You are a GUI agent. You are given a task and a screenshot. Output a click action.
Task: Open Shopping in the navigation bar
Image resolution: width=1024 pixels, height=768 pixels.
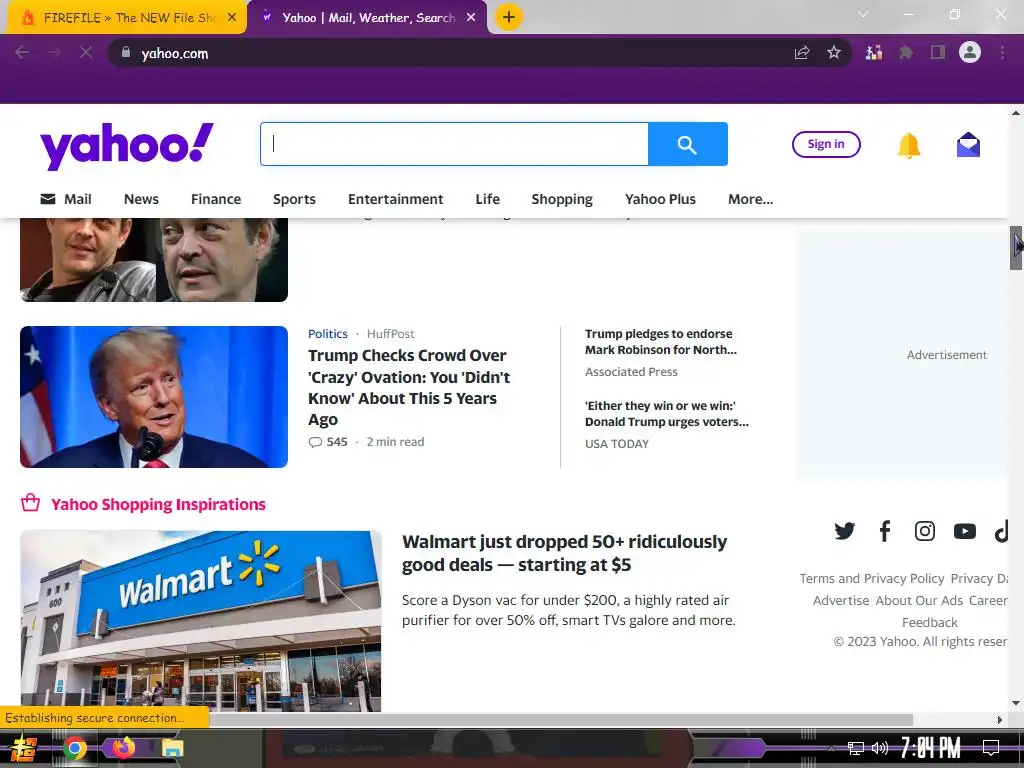click(562, 199)
